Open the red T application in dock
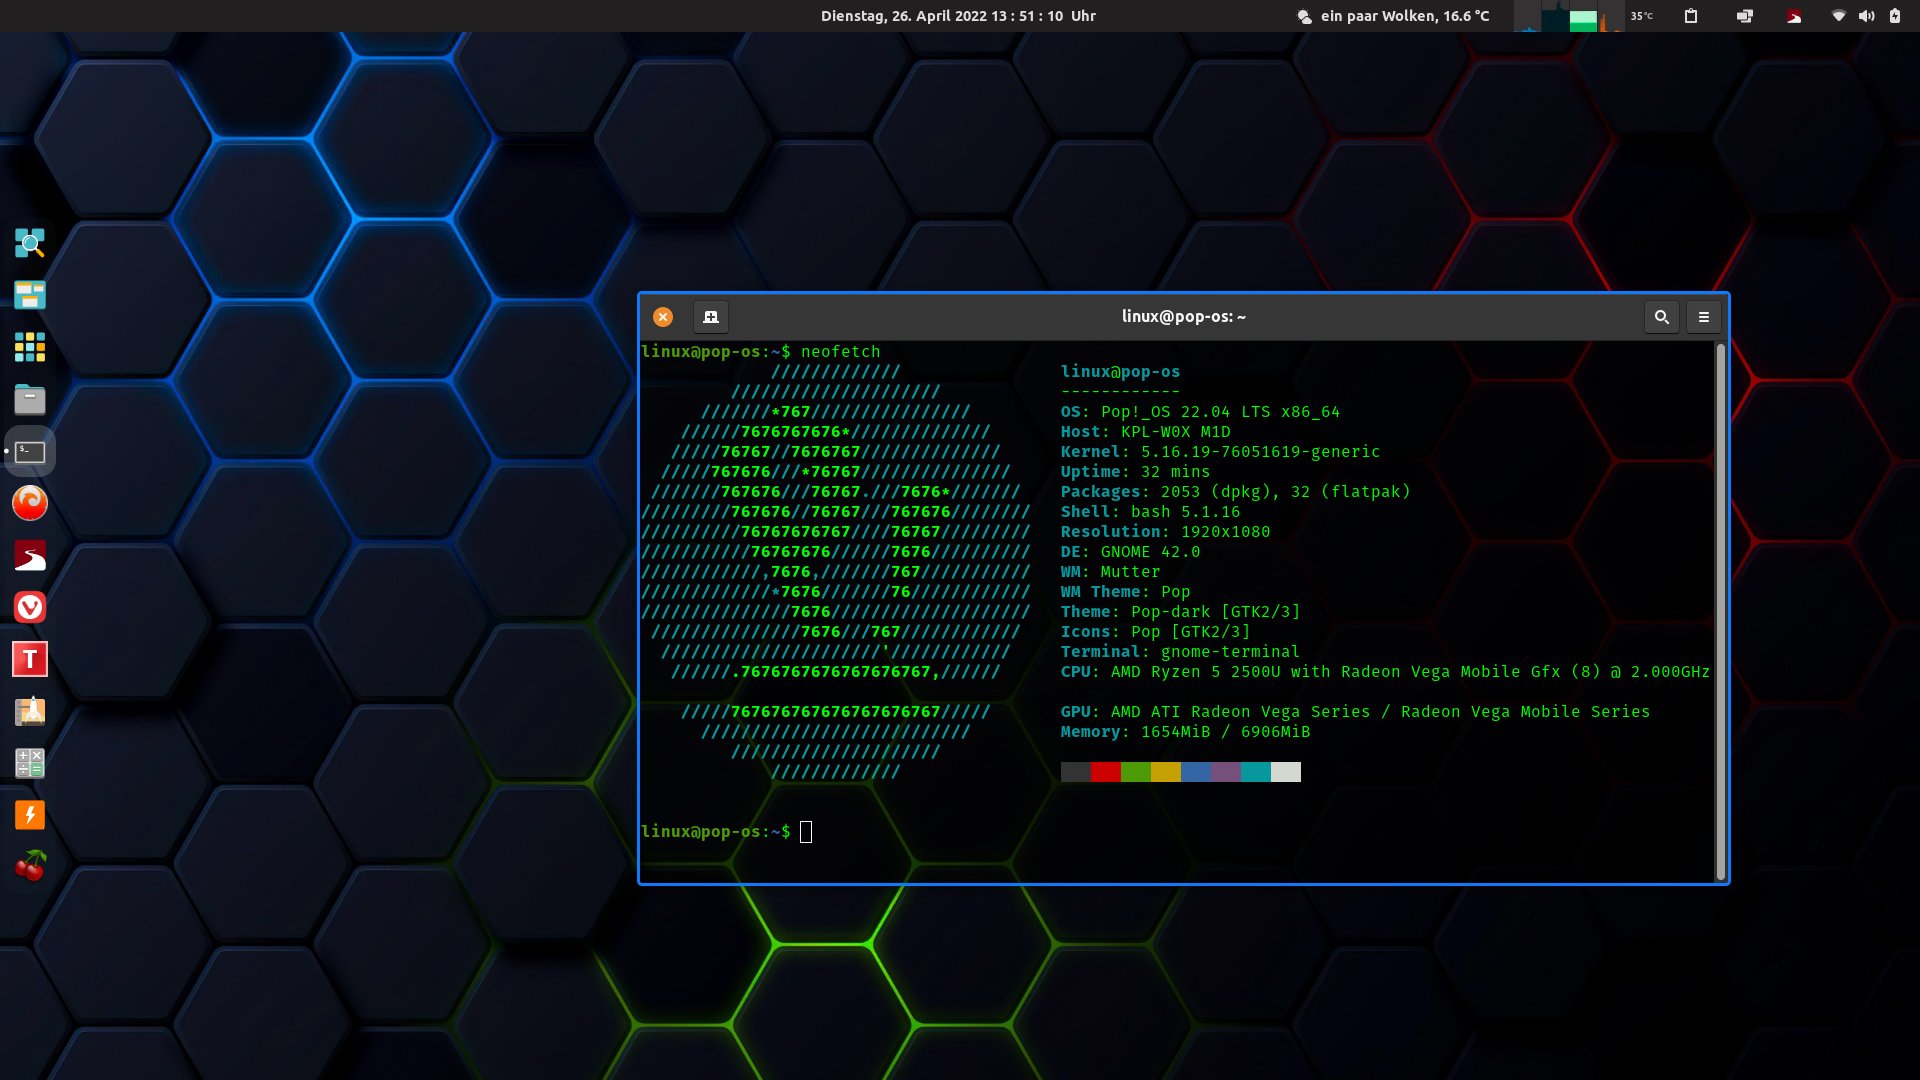Viewport: 1920px width, 1080px height. tap(30, 659)
